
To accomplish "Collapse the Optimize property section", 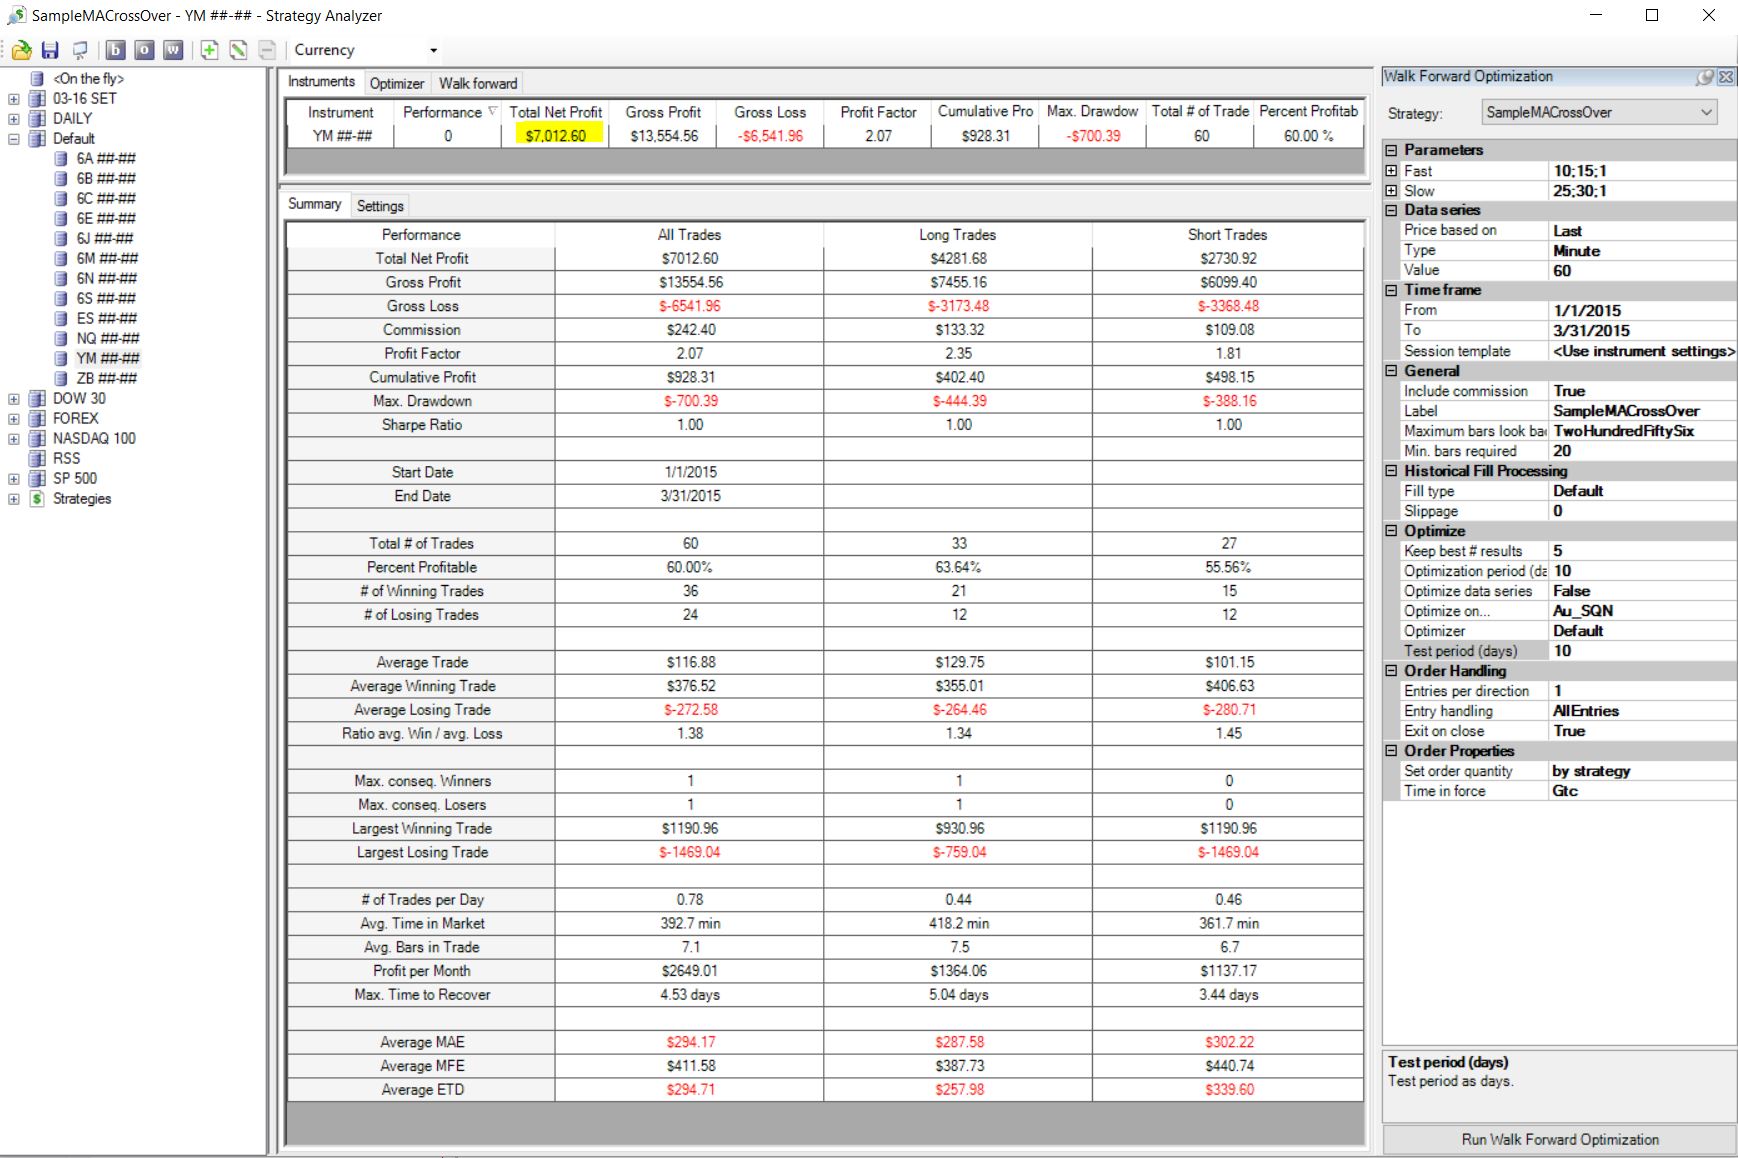I will pos(1391,531).
